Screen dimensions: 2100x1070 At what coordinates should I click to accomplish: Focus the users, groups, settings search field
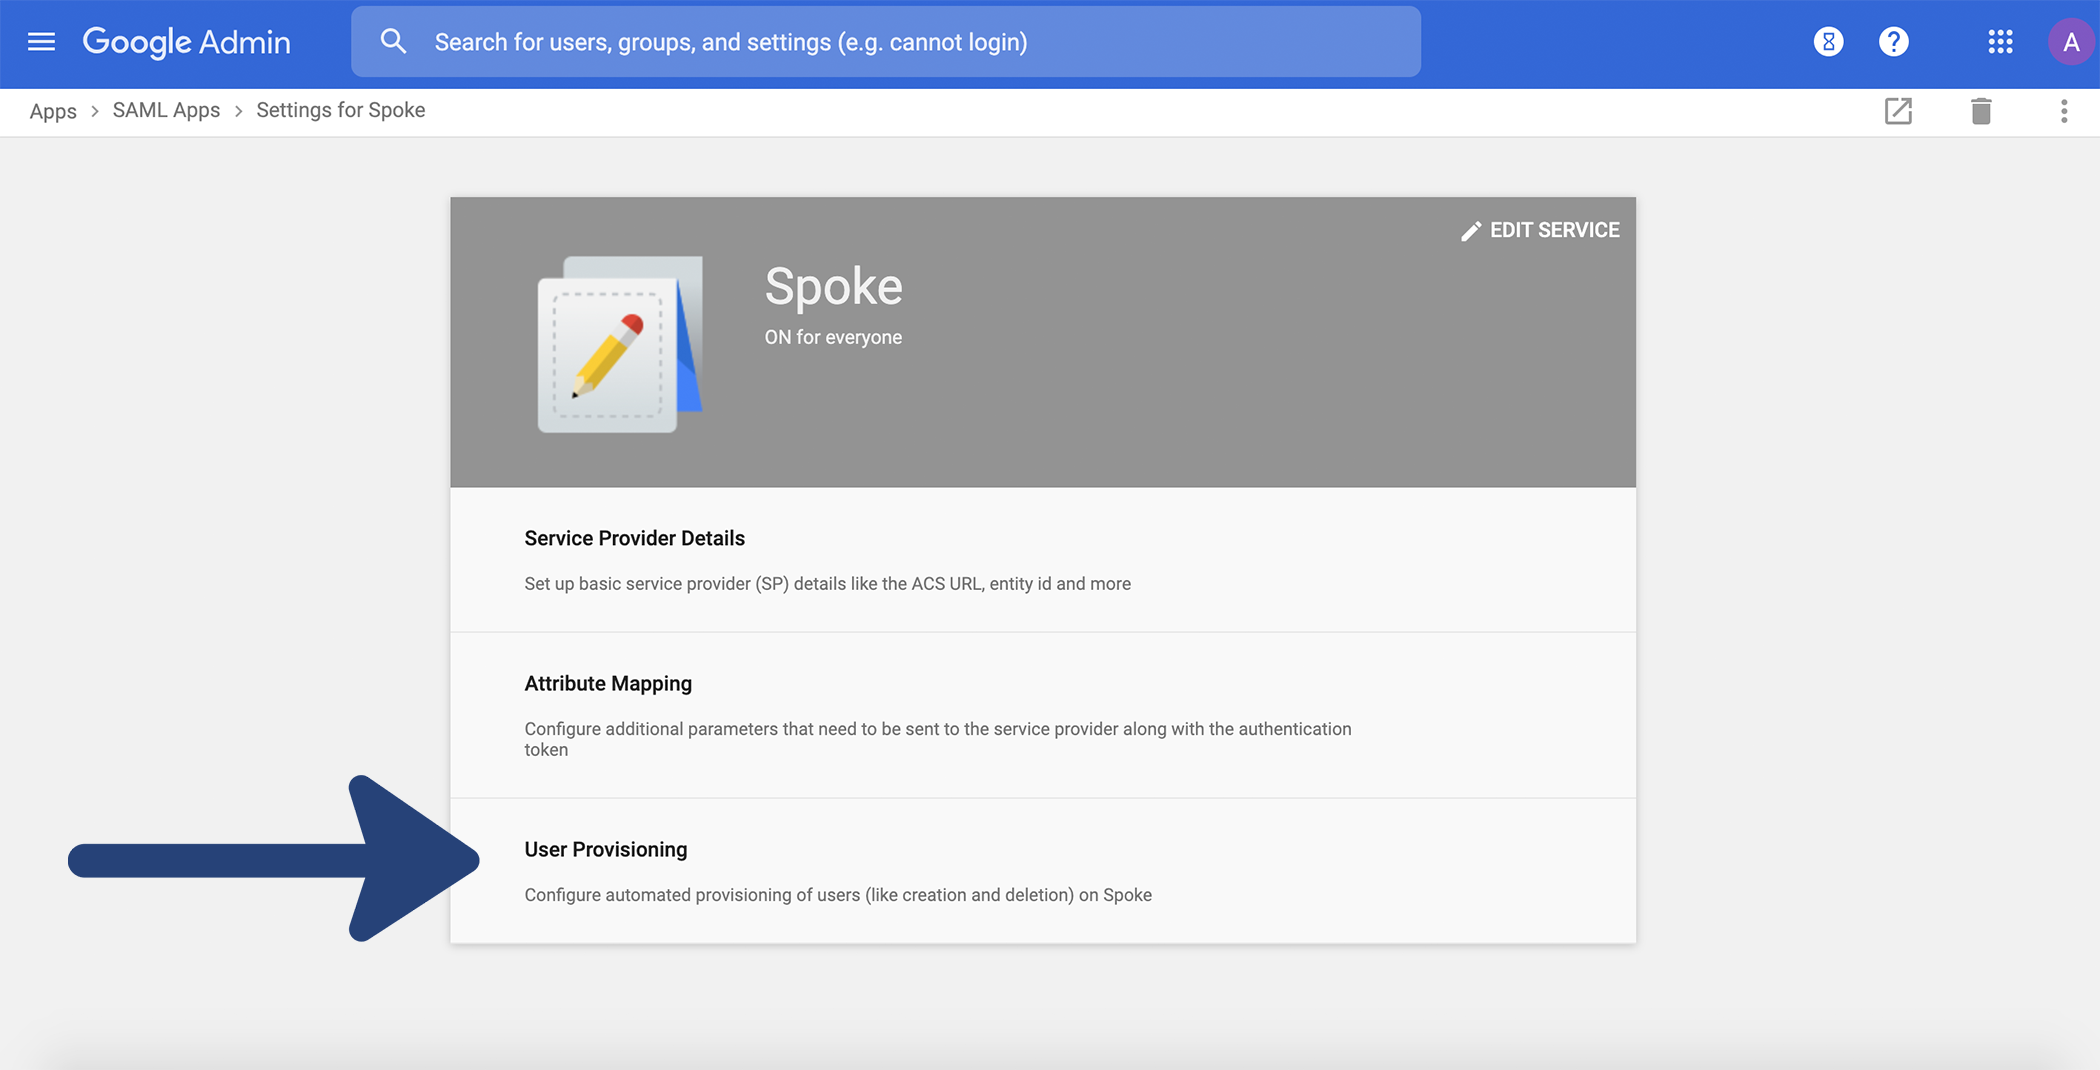click(886, 42)
